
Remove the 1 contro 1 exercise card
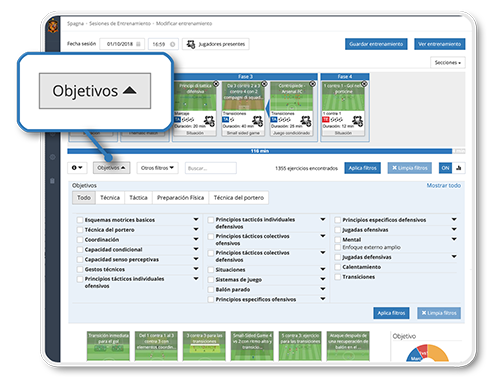point(364,84)
